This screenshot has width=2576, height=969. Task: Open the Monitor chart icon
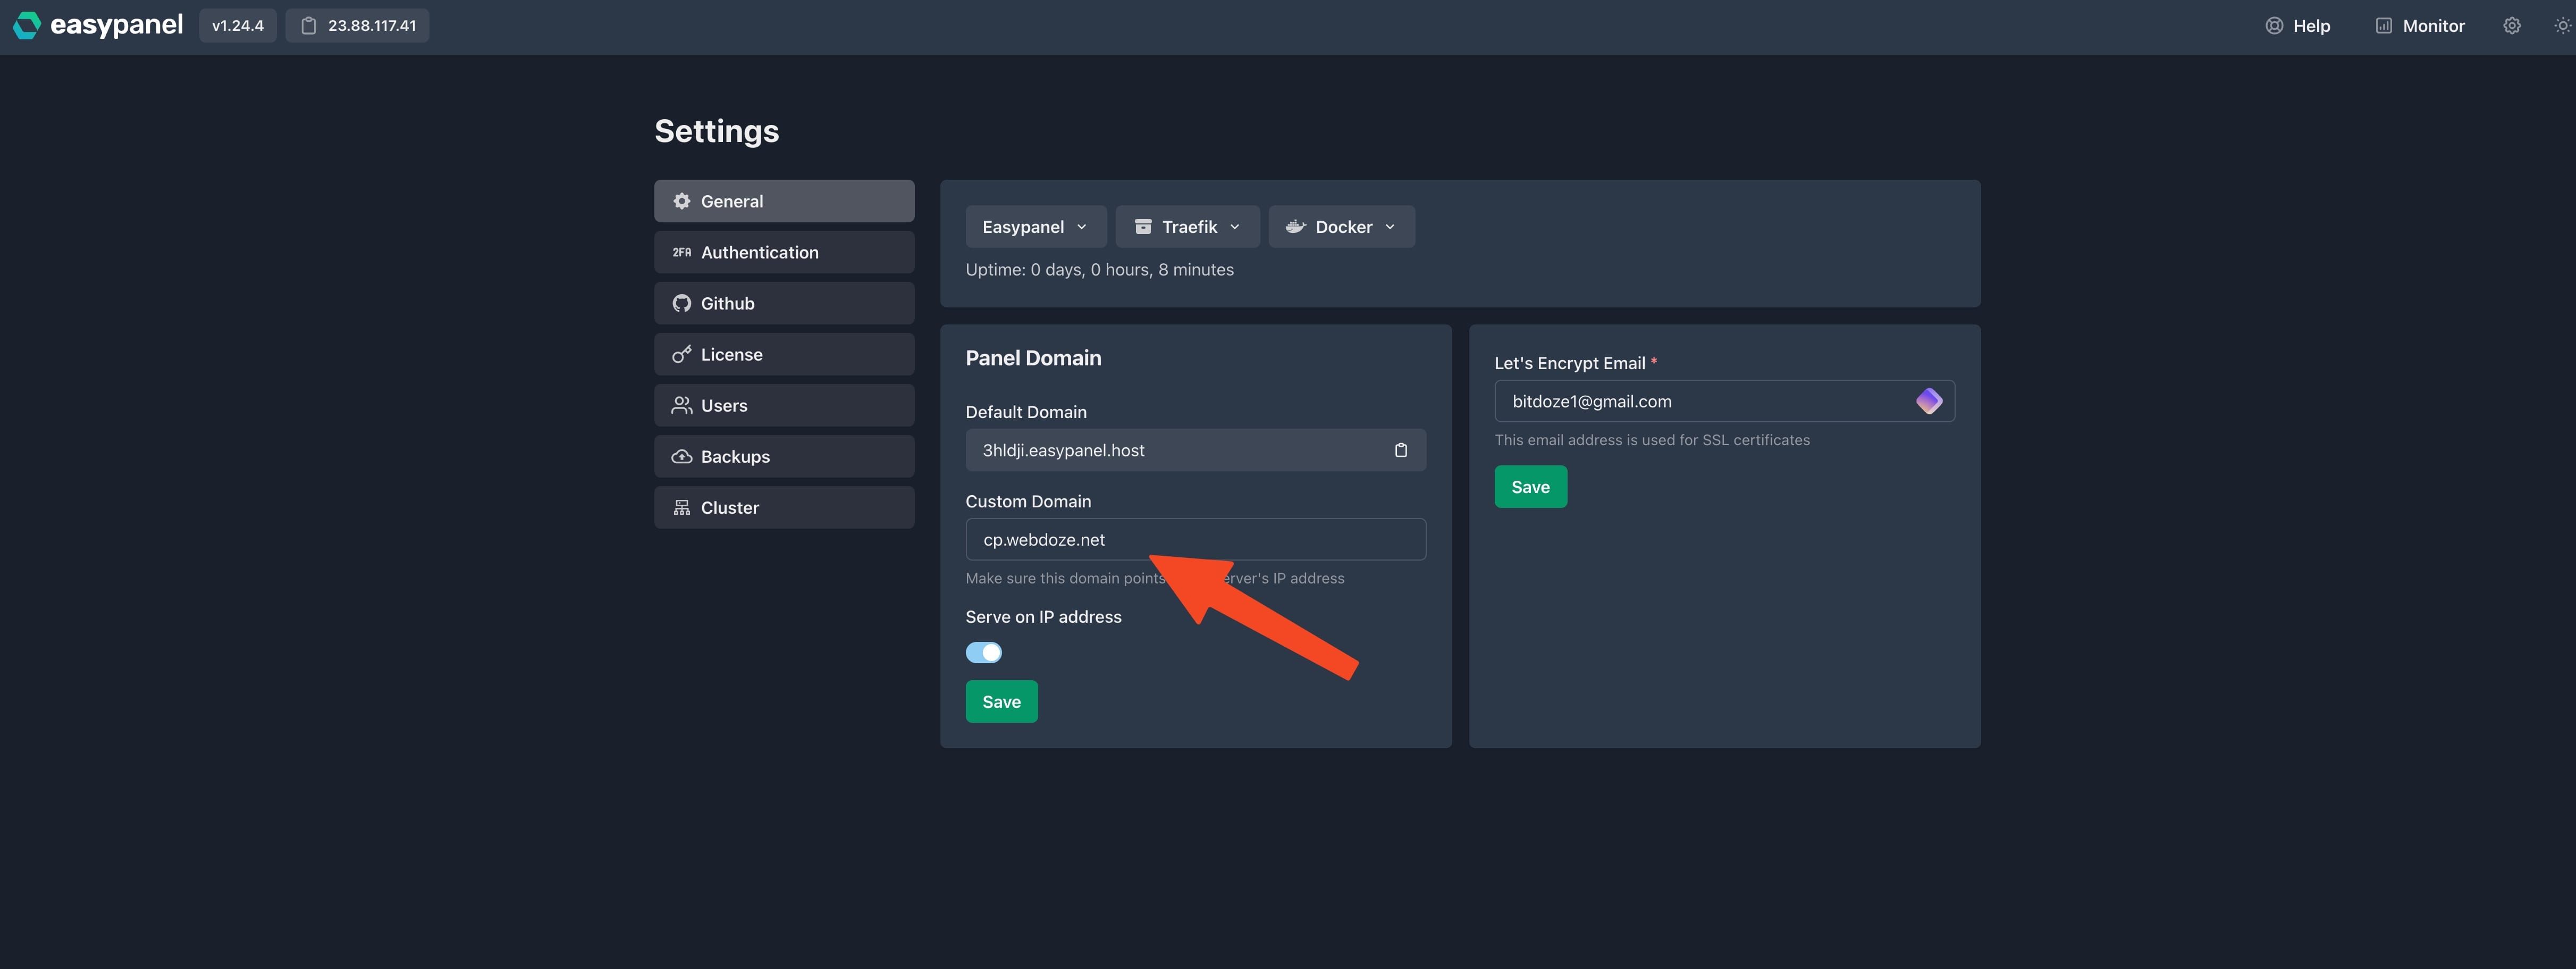2384,26
